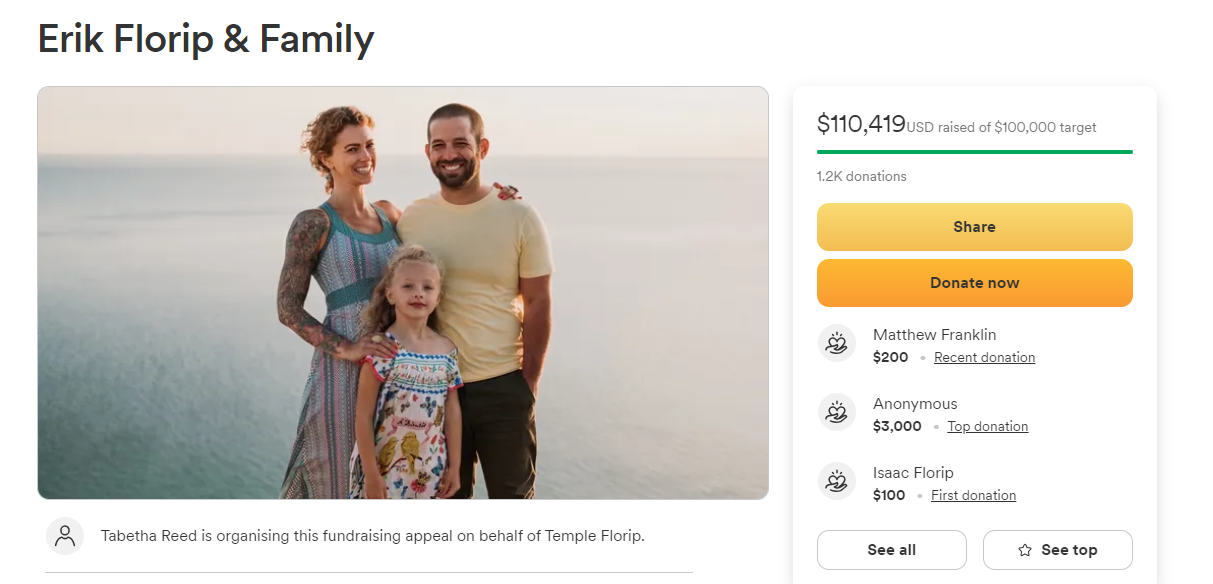Click the Anonymous donor name
This screenshot has height=584, width=1213.
click(x=915, y=404)
